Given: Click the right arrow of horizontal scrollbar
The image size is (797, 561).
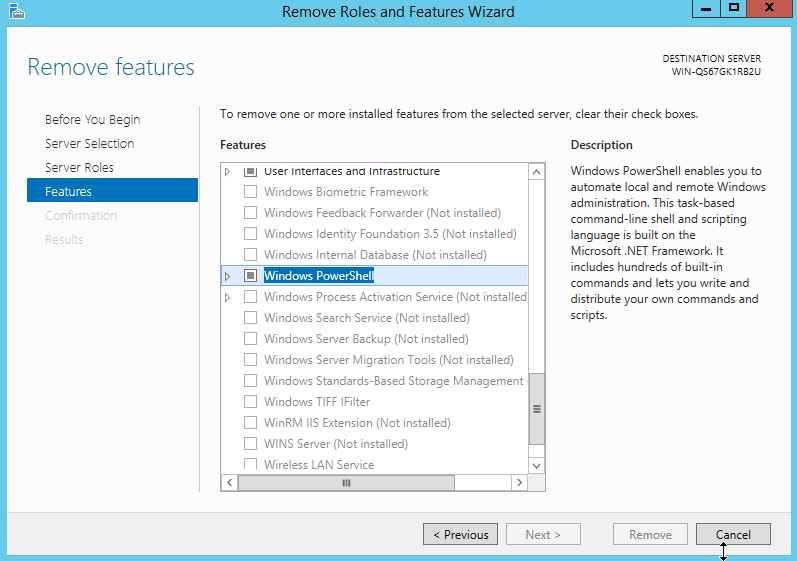Looking at the screenshot, I should (518, 482).
